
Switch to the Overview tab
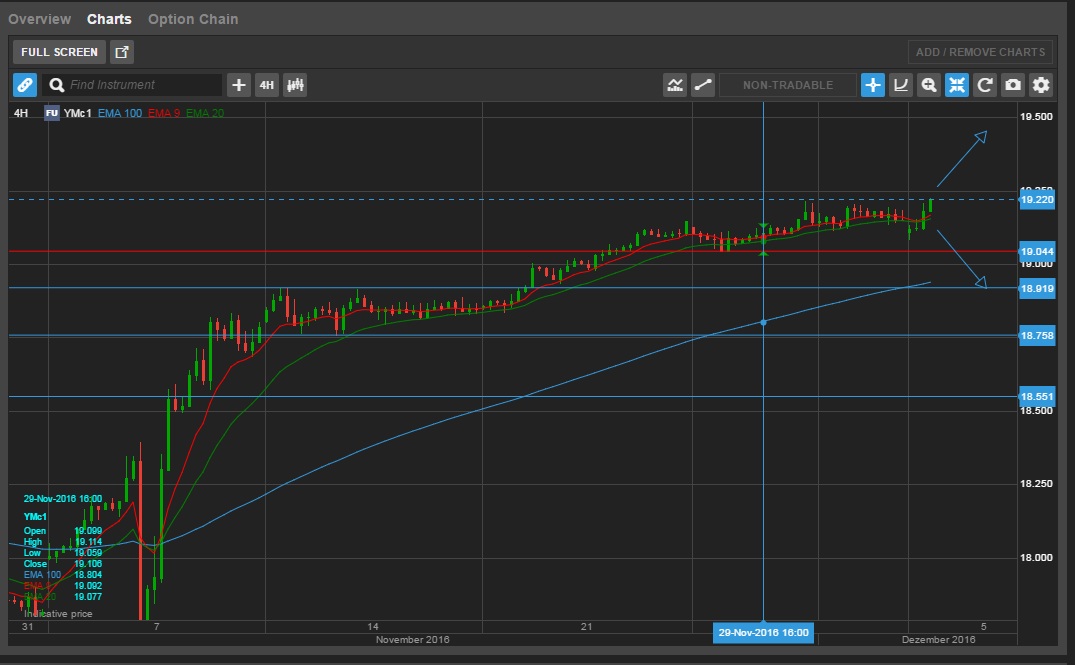coord(40,18)
